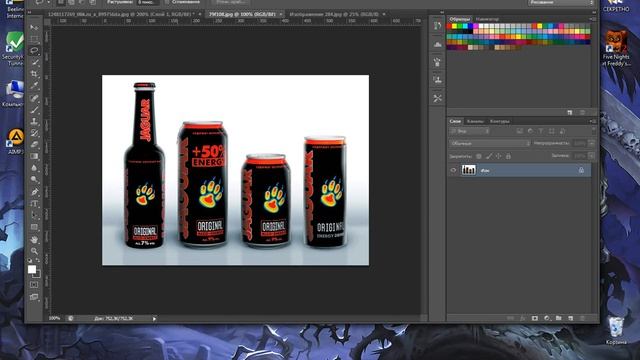Open Lasso tool preset picker dropdown
Screen dimensions: 640x360
[42, 2]
